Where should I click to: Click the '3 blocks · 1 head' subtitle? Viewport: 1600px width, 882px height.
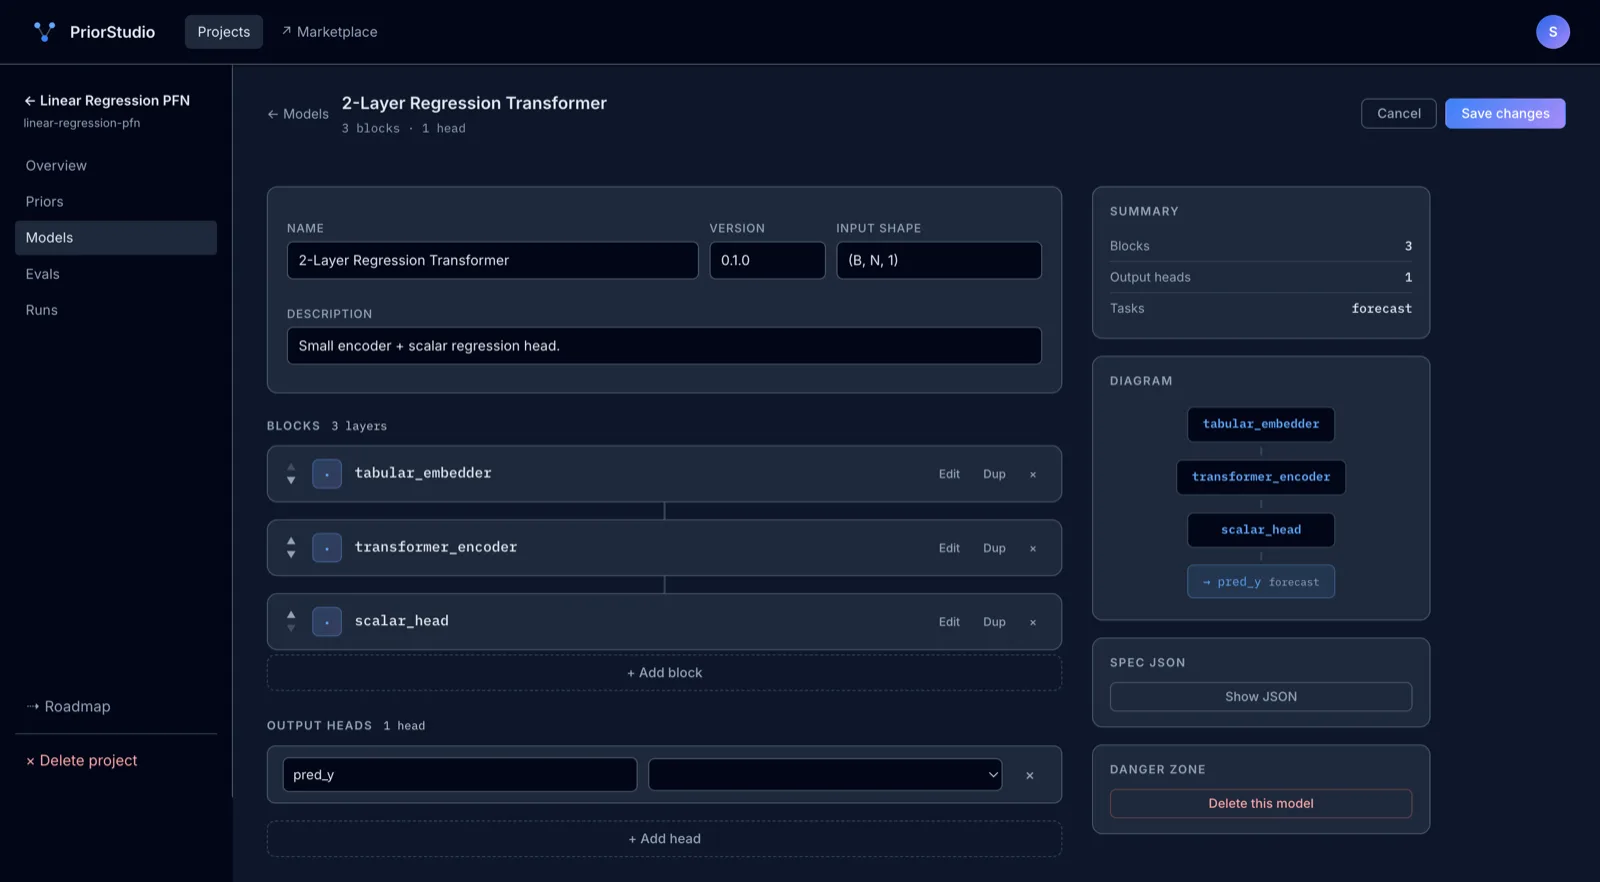[x=404, y=129]
